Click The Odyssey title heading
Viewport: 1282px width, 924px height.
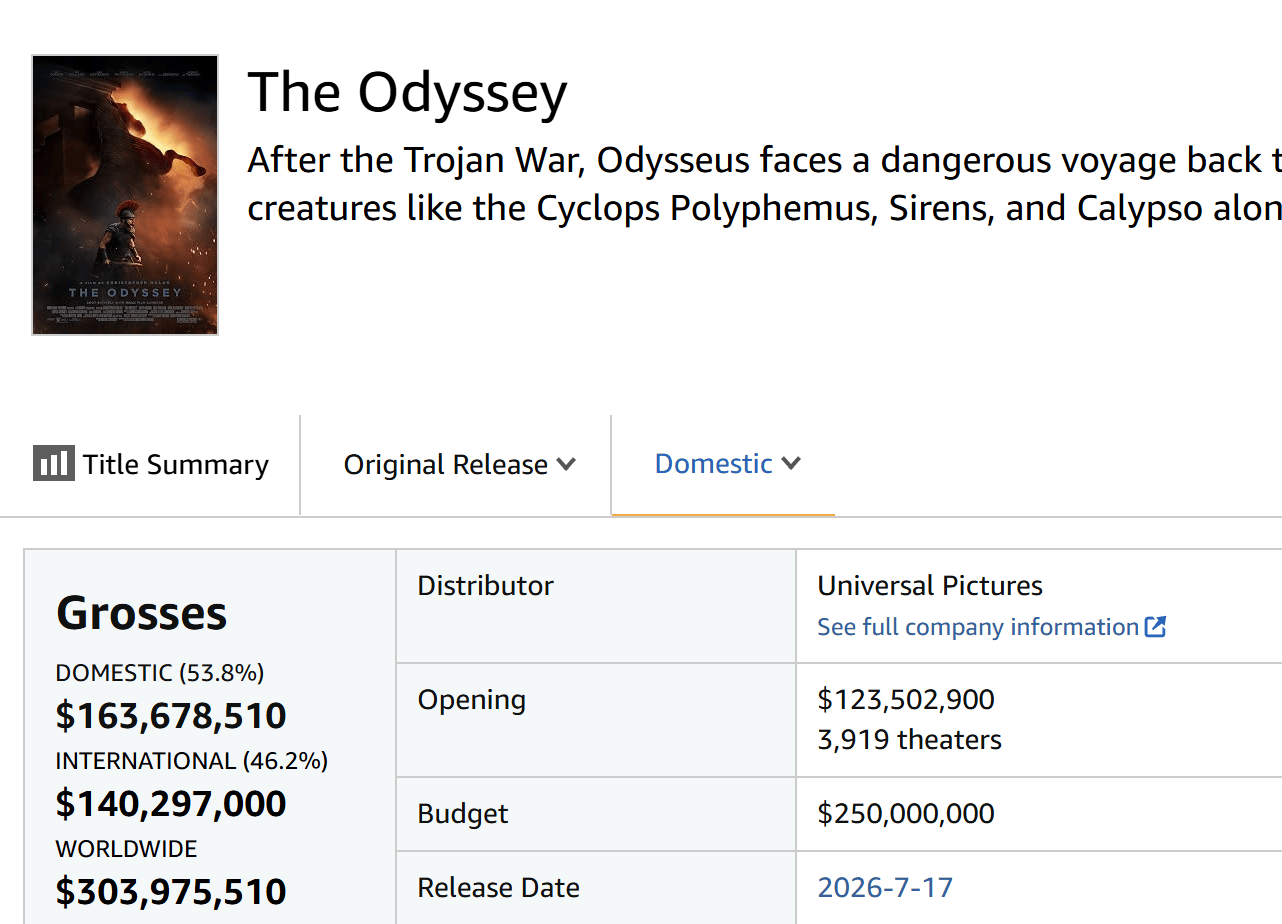click(x=408, y=93)
